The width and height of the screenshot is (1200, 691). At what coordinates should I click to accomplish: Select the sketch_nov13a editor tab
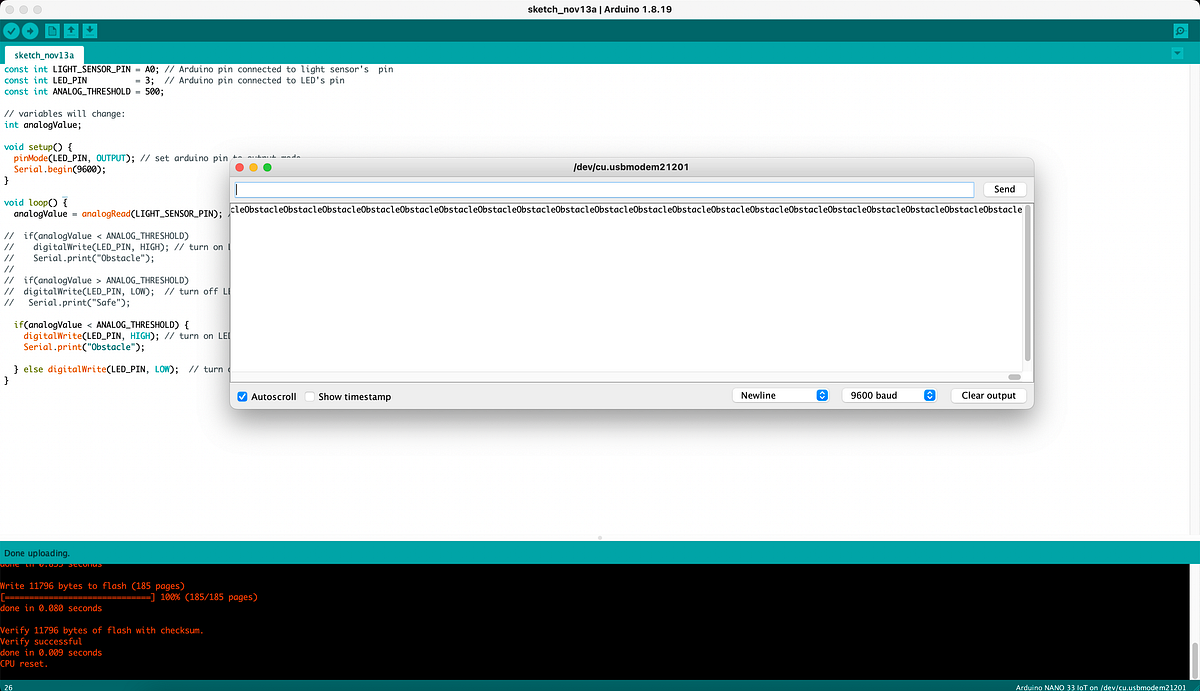[x=43, y=54]
